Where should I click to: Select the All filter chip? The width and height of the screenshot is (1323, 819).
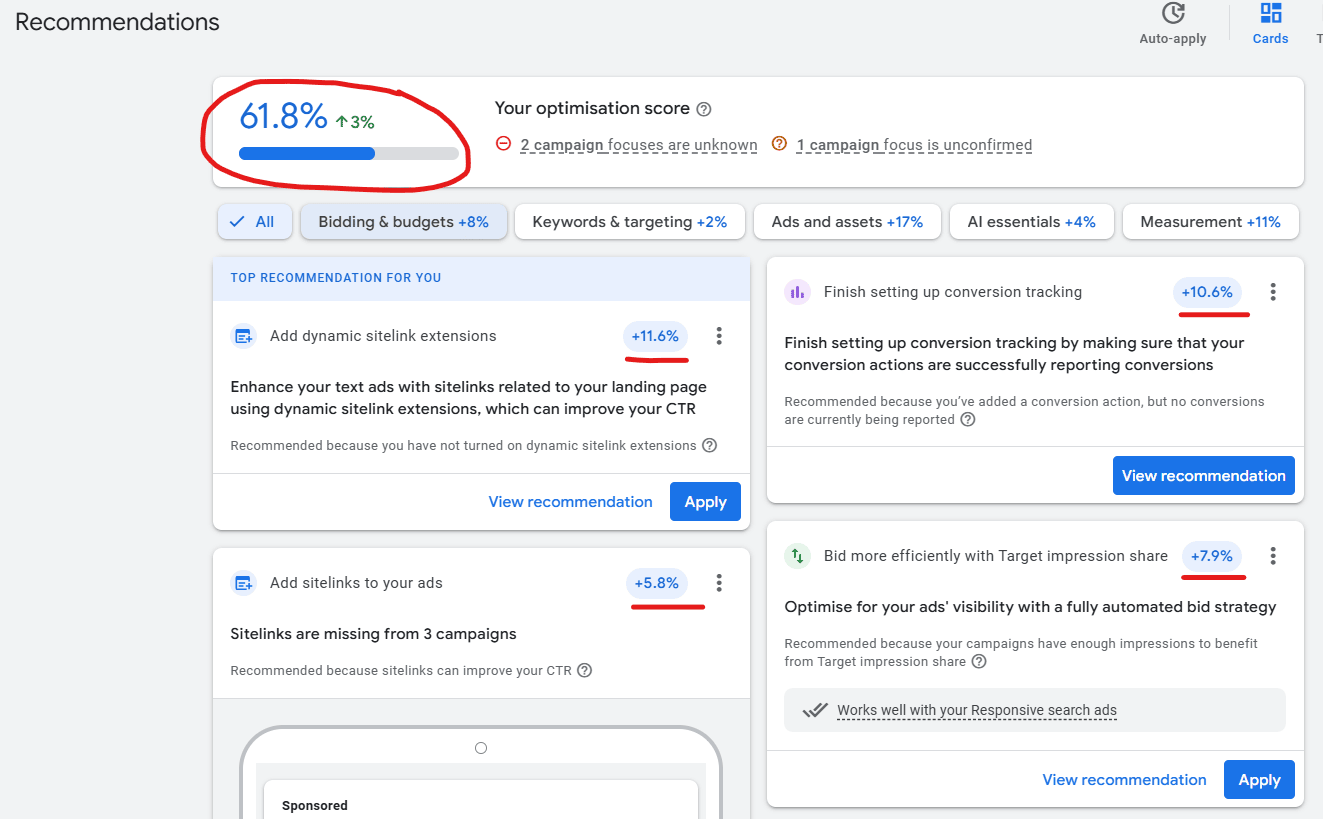point(255,222)
